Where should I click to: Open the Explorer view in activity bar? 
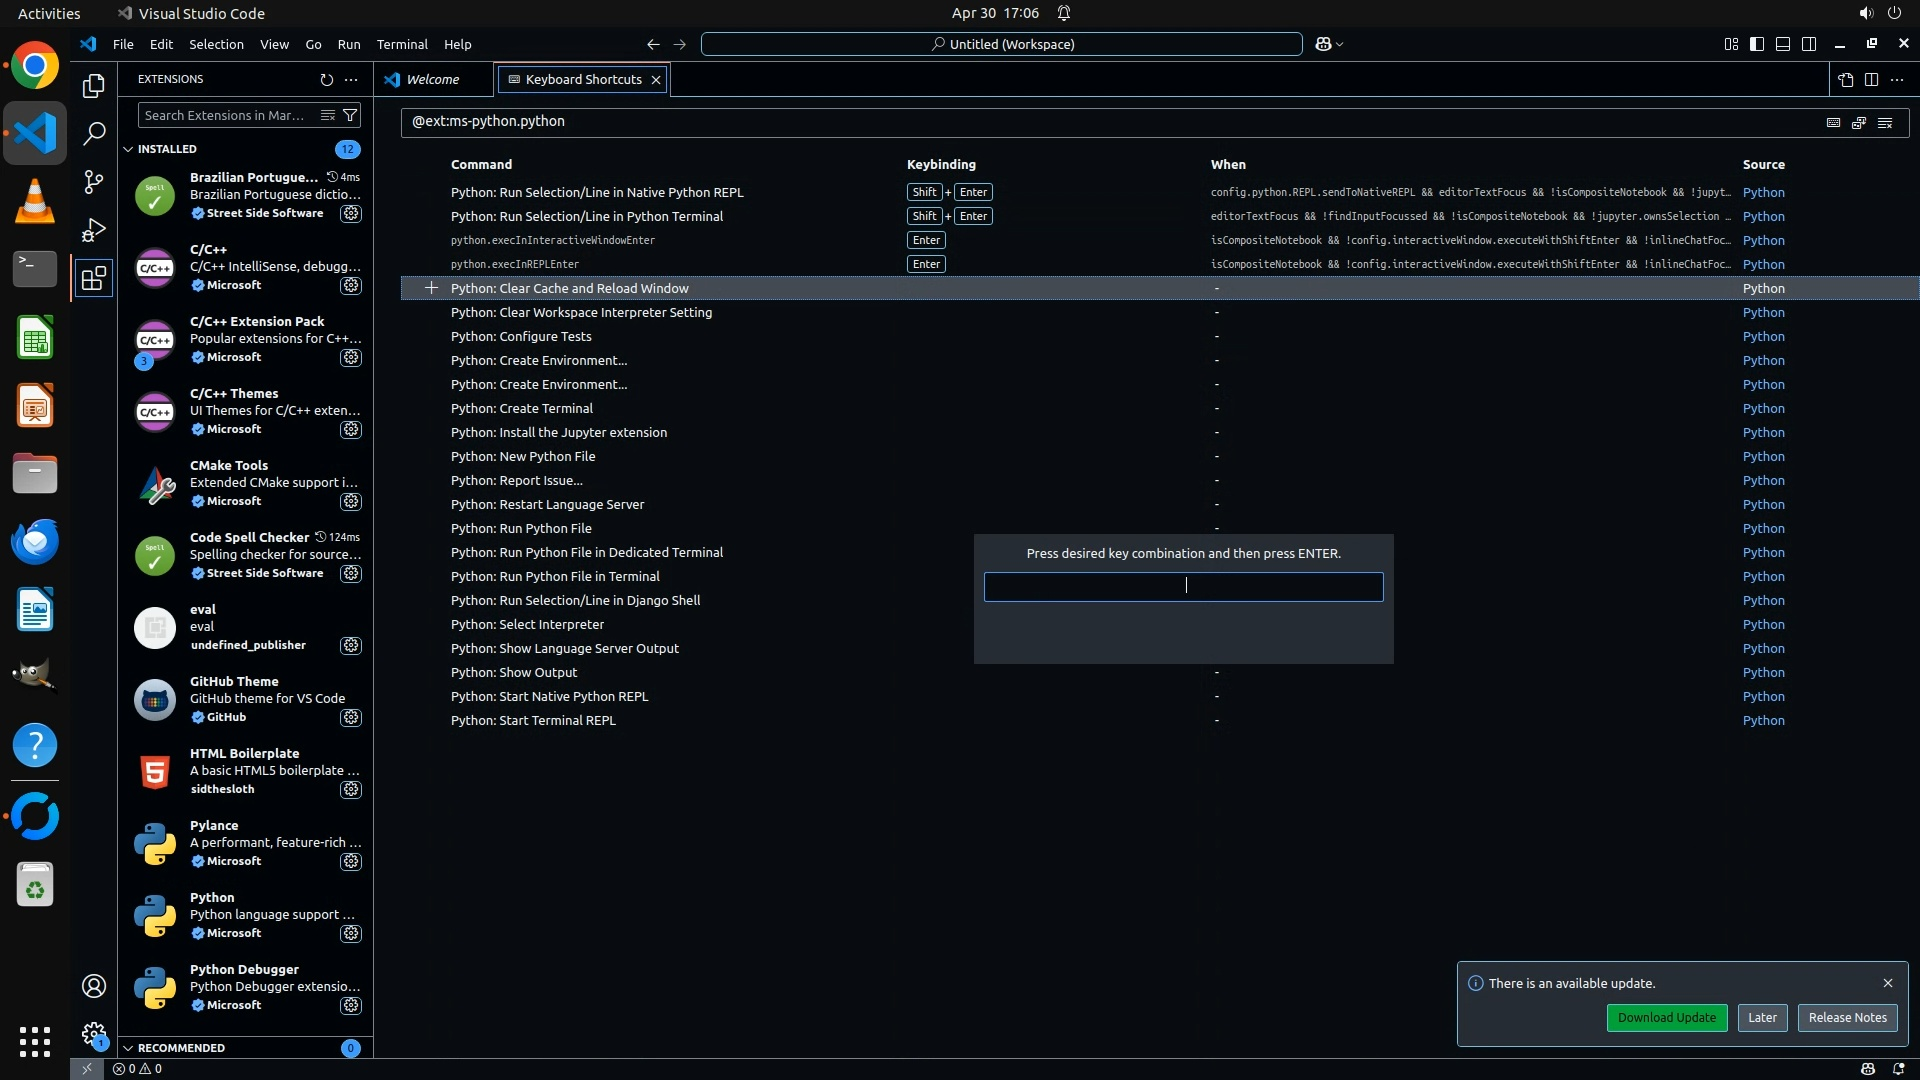[93, 86]
